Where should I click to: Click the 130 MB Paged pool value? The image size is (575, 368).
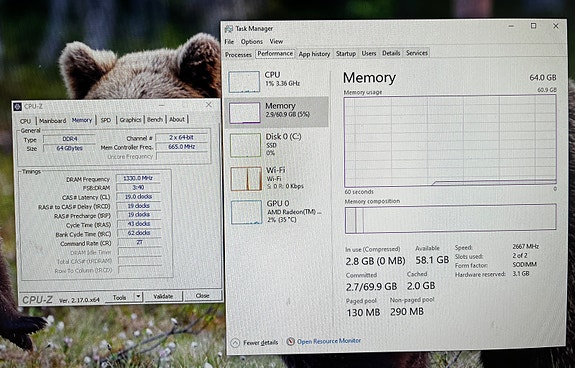point(363,313)
